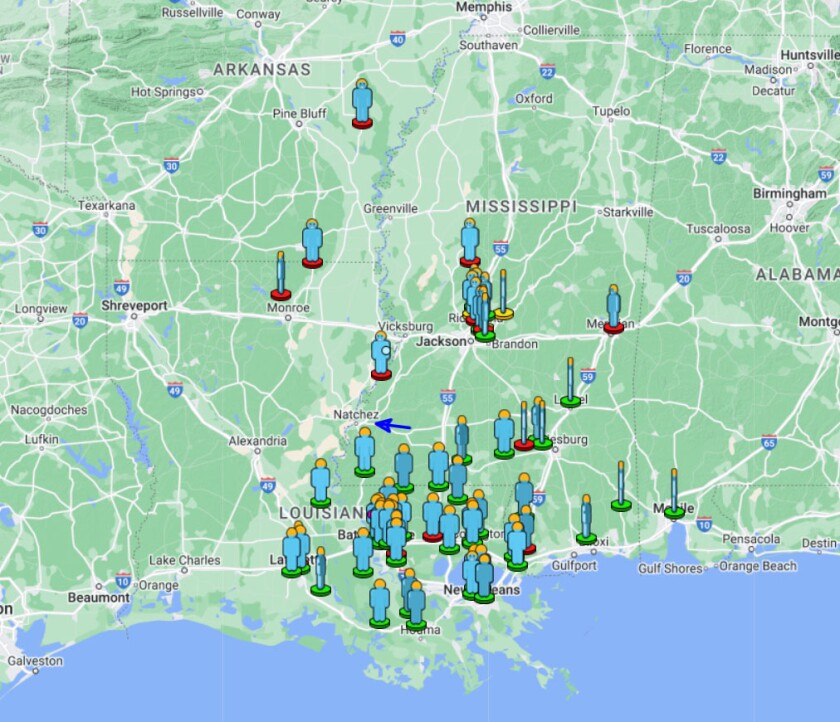
Task: Select the red-base person marker northeast of Monroe
Action: tap(312, 243)
